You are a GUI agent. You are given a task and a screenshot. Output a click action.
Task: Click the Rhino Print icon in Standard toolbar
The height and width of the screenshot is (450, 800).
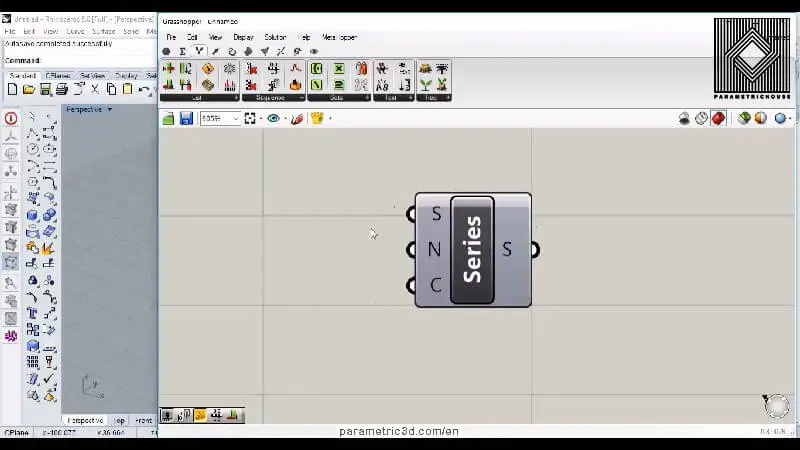[62, 90]
